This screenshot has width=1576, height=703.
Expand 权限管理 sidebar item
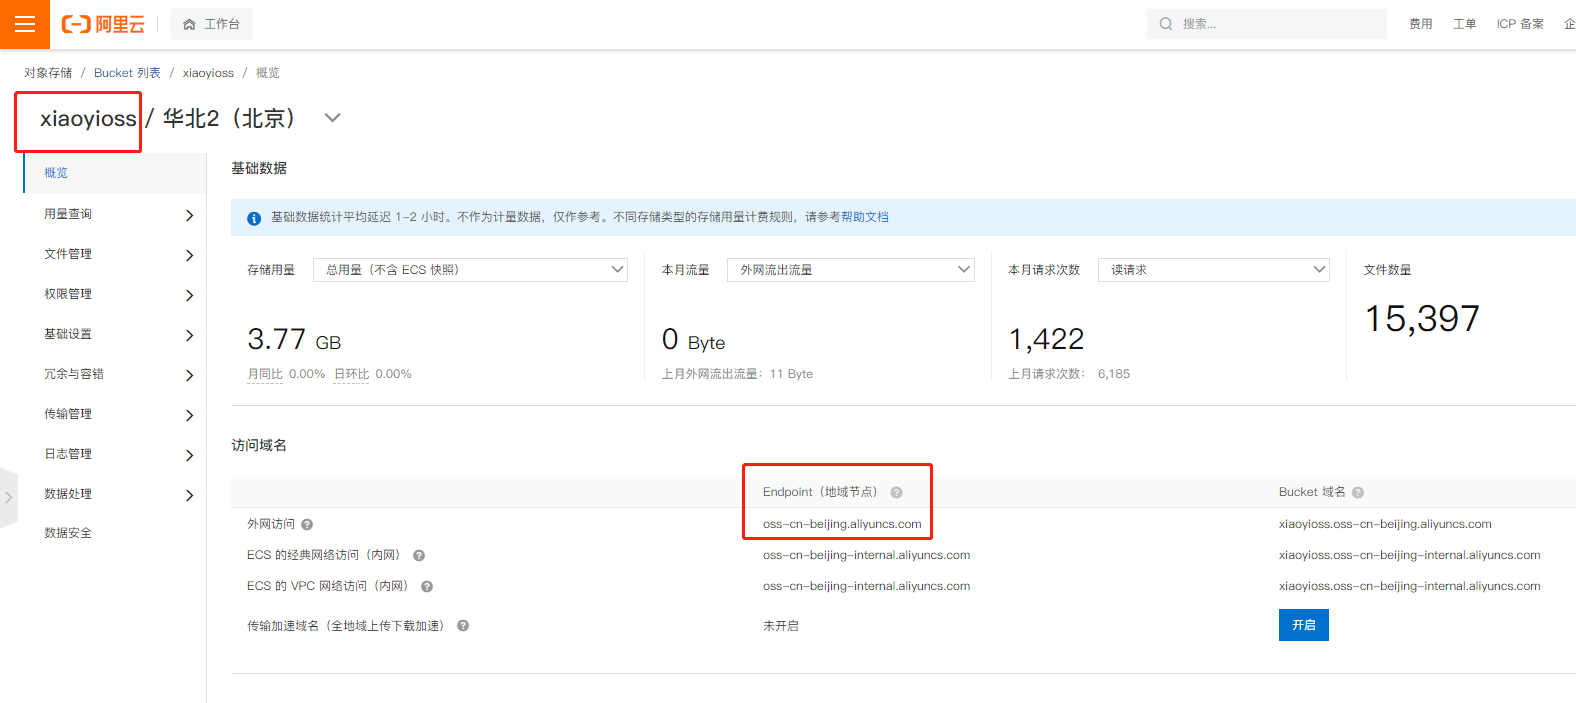coord(115,294)
